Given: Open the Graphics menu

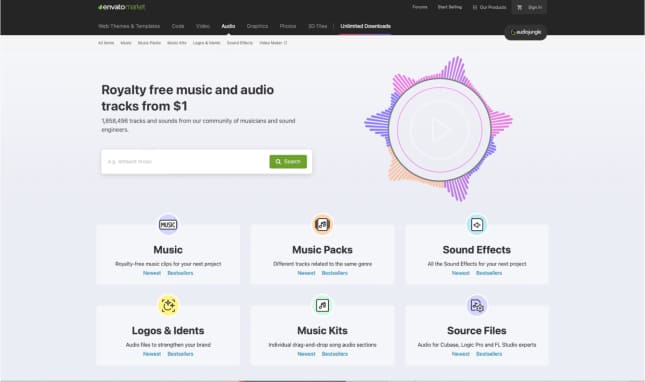Looking at the screenshot, I should (257, 26).
